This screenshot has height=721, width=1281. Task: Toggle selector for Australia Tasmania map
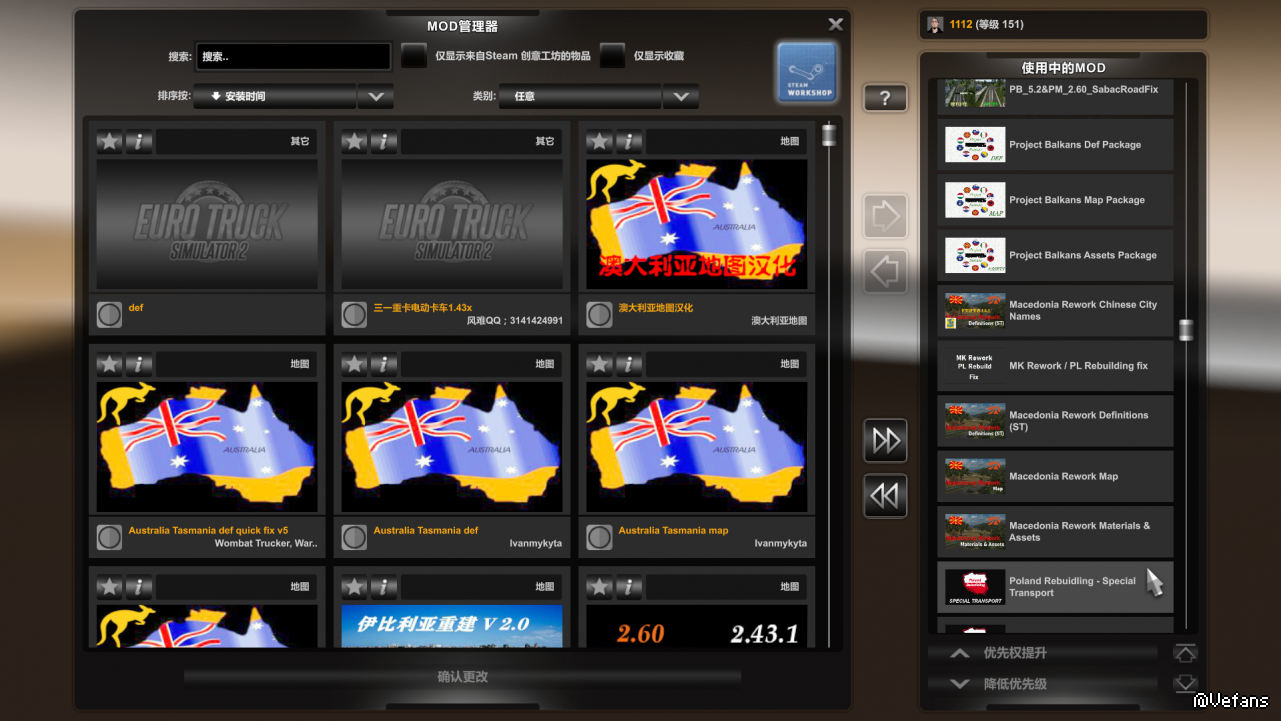pos(599,537)
